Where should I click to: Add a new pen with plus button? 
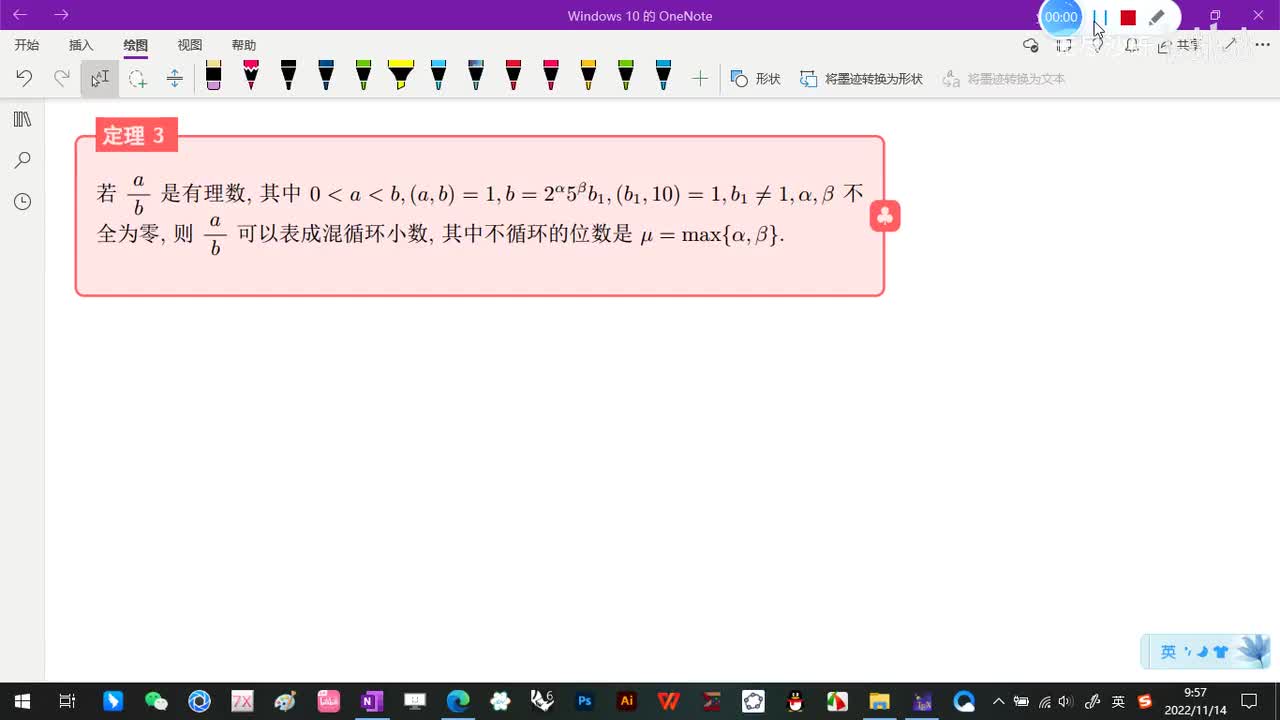coord(700,78)
